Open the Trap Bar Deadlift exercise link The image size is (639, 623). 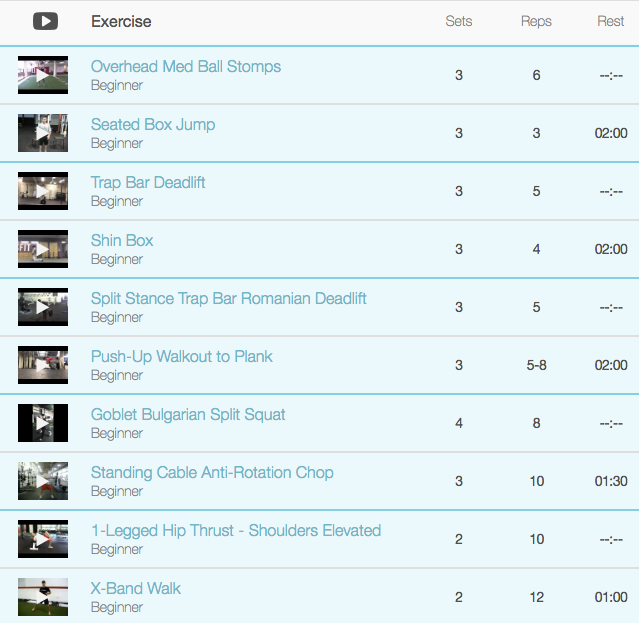point(148,183)
